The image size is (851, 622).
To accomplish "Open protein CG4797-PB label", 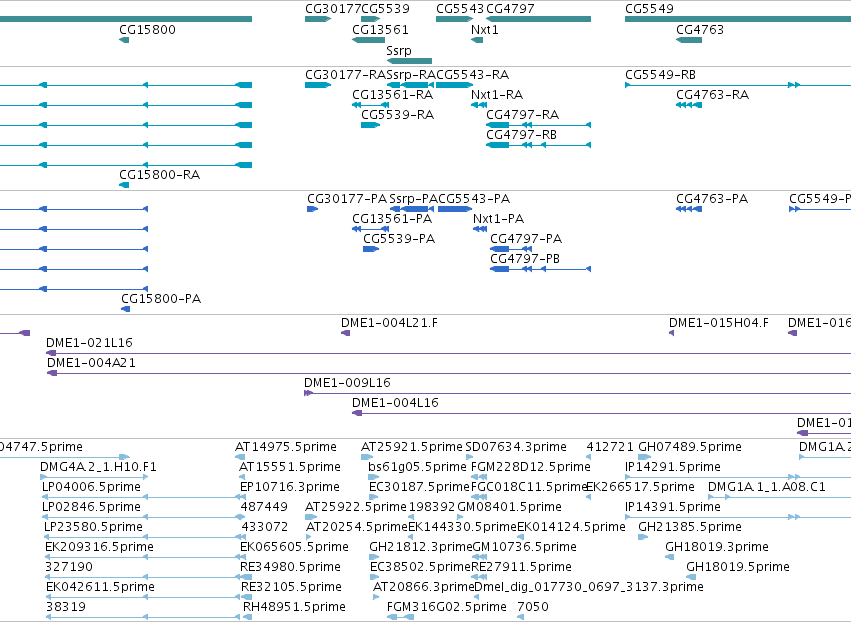I will [x=525, y=259].
